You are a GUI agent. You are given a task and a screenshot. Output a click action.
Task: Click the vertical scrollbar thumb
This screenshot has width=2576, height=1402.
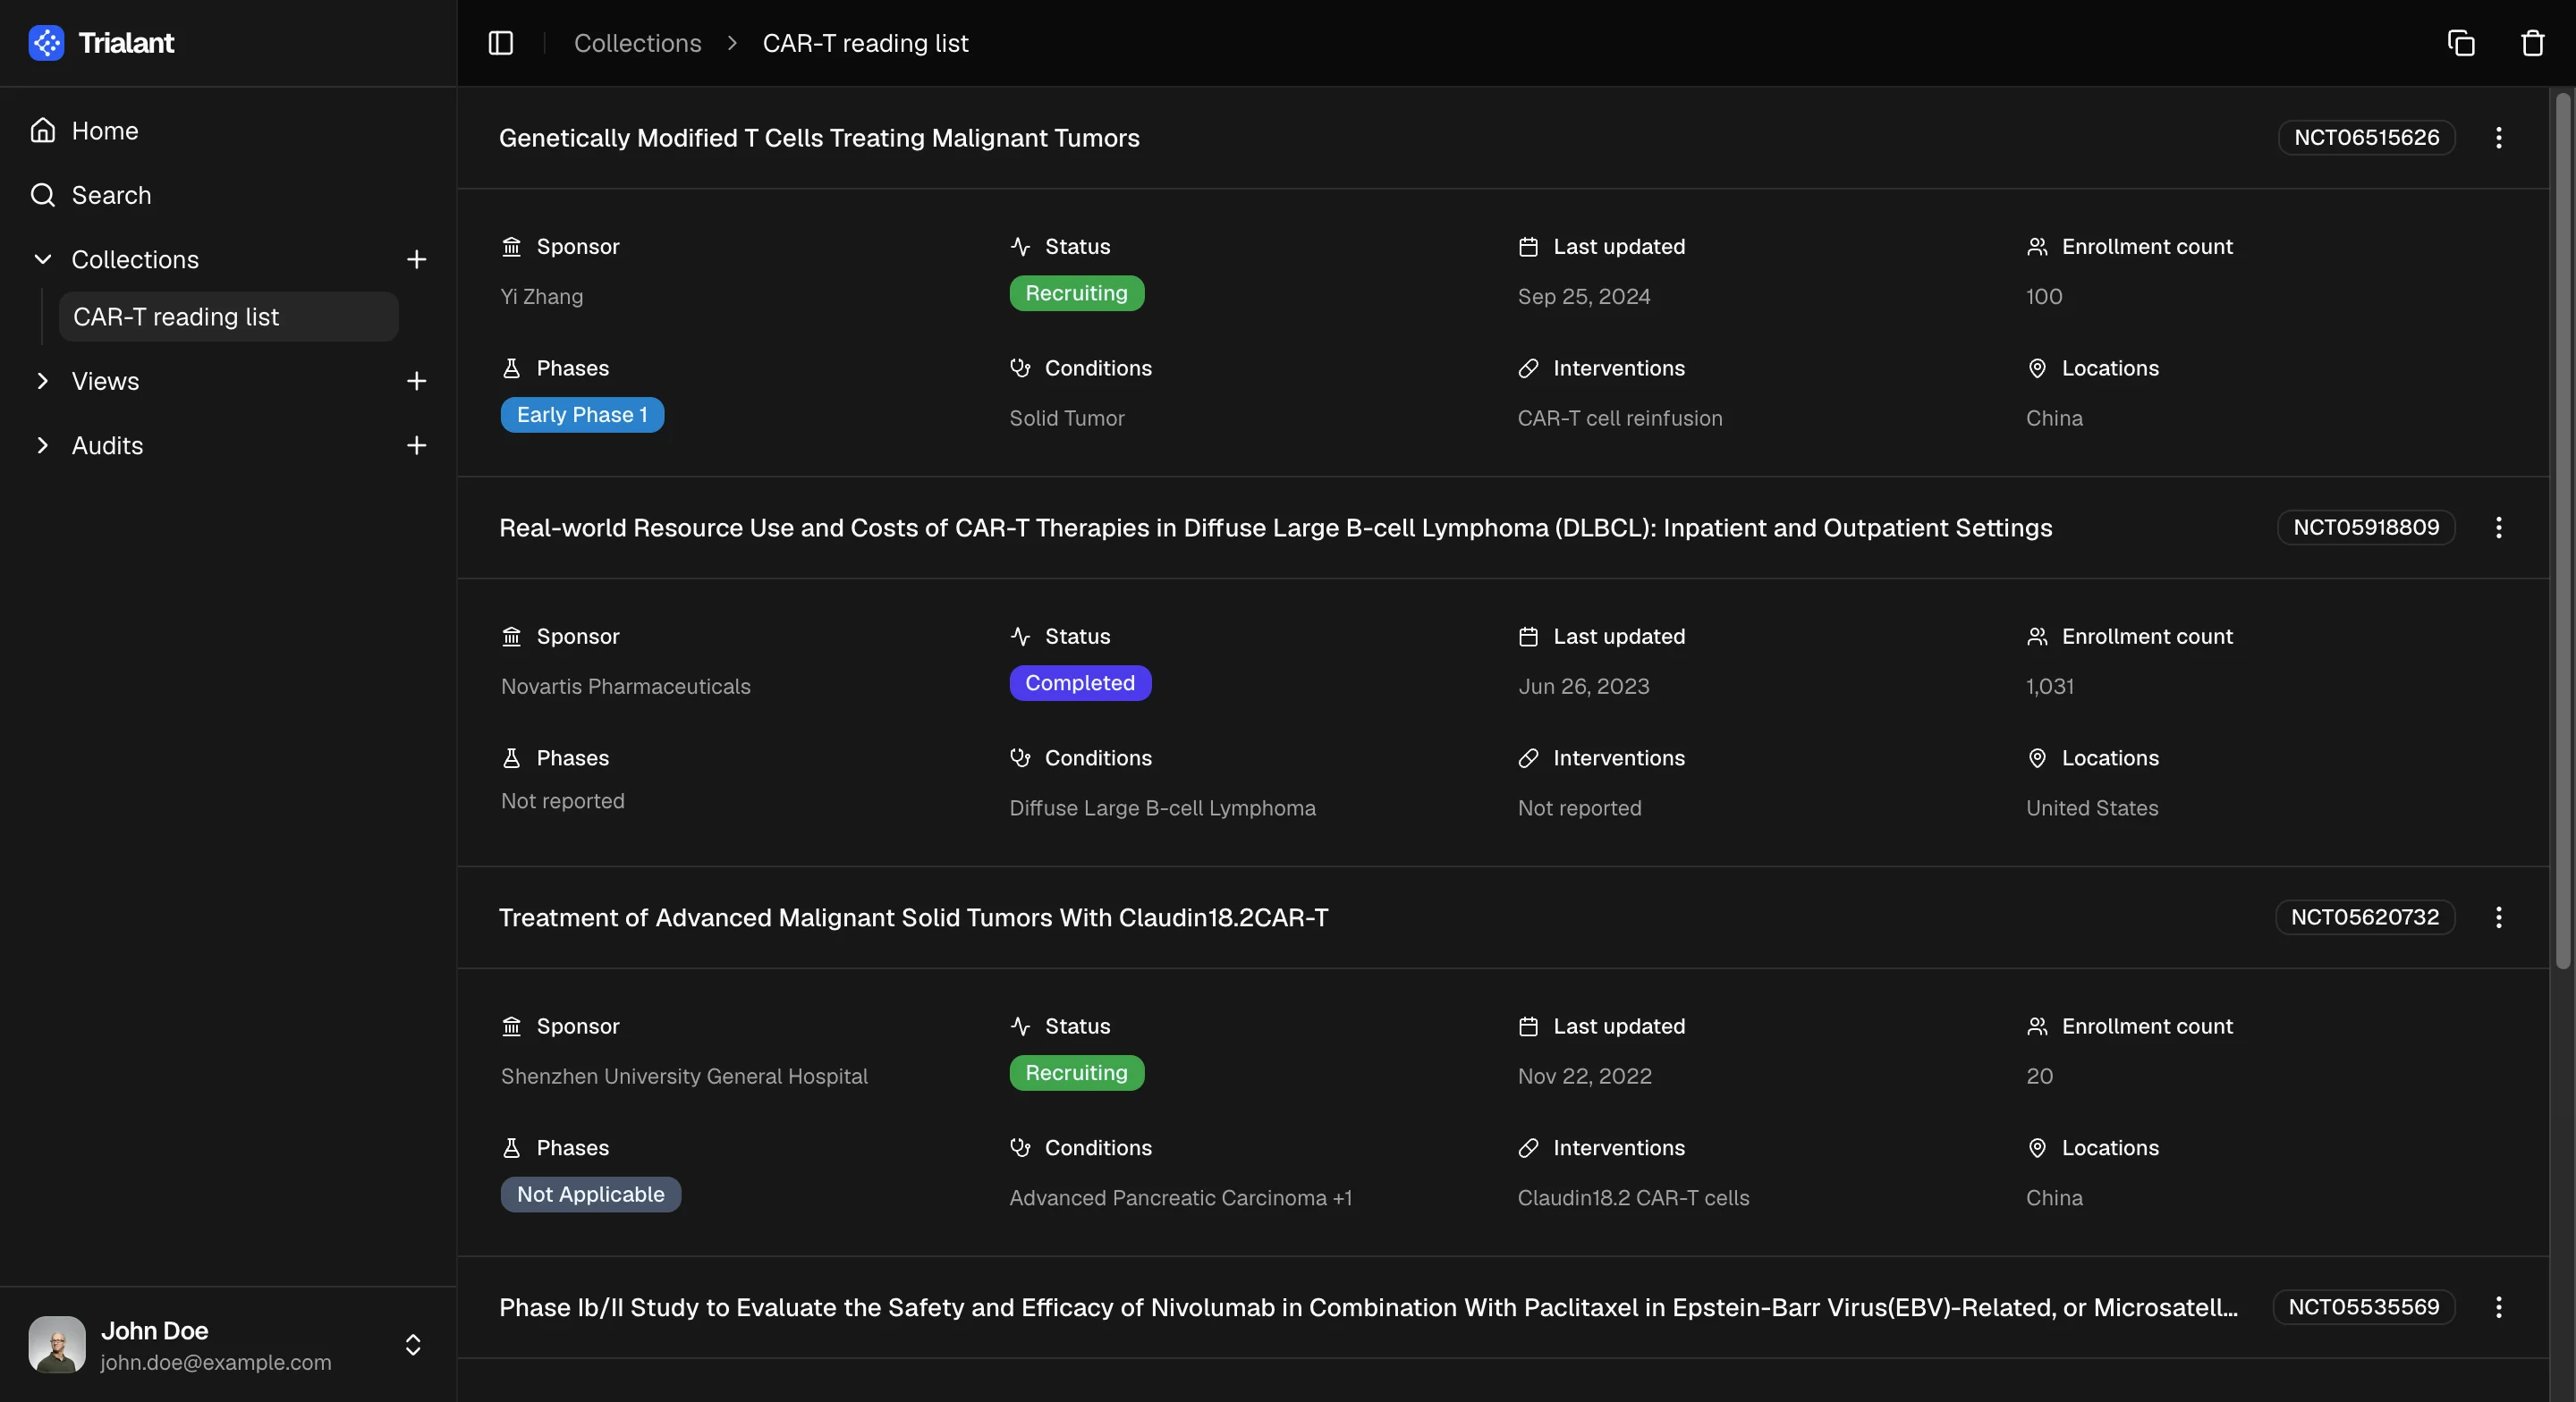tap(2562, 530)
